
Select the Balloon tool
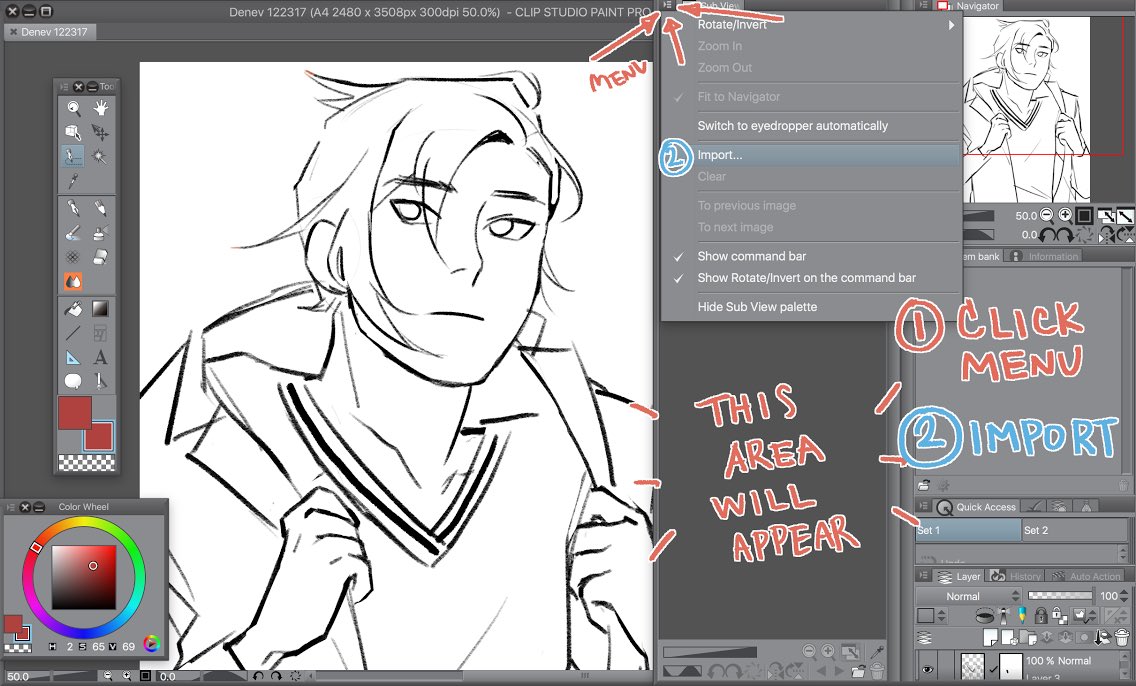point(73,381)
